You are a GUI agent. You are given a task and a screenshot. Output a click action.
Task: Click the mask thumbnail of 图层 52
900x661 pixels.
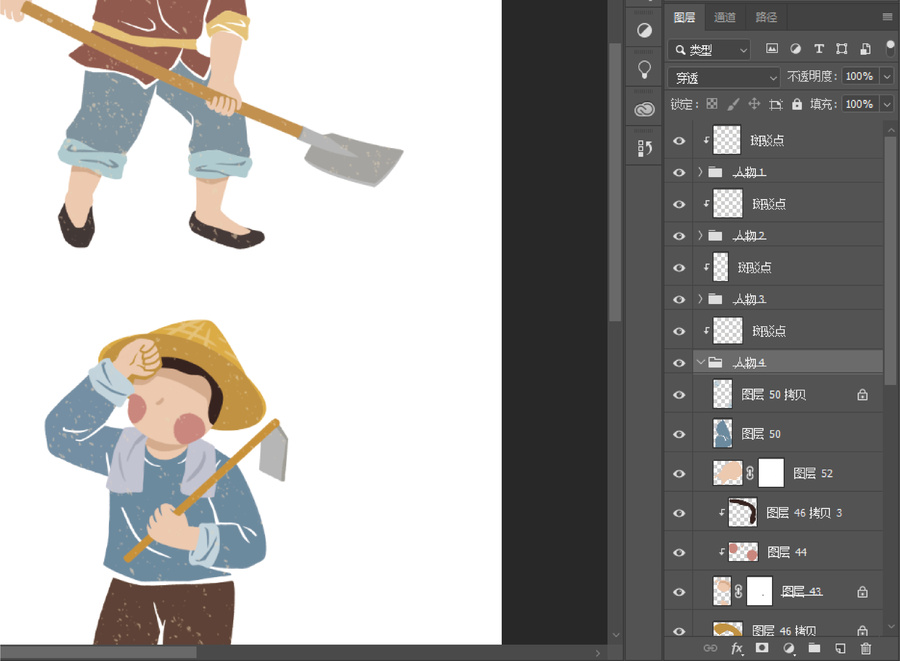(771, 473)
